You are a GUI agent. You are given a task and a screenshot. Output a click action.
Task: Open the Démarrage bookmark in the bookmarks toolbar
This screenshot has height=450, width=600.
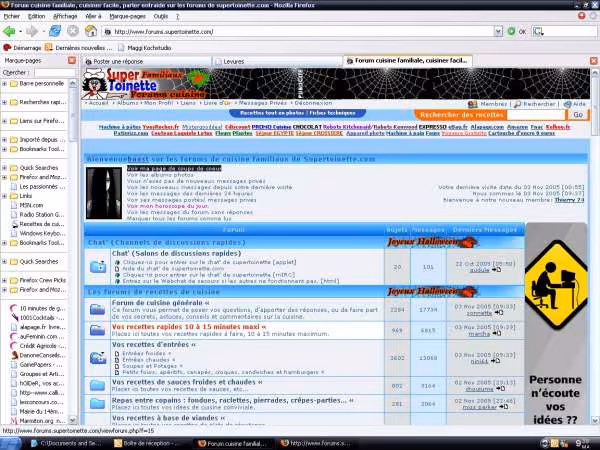[22, 48]
